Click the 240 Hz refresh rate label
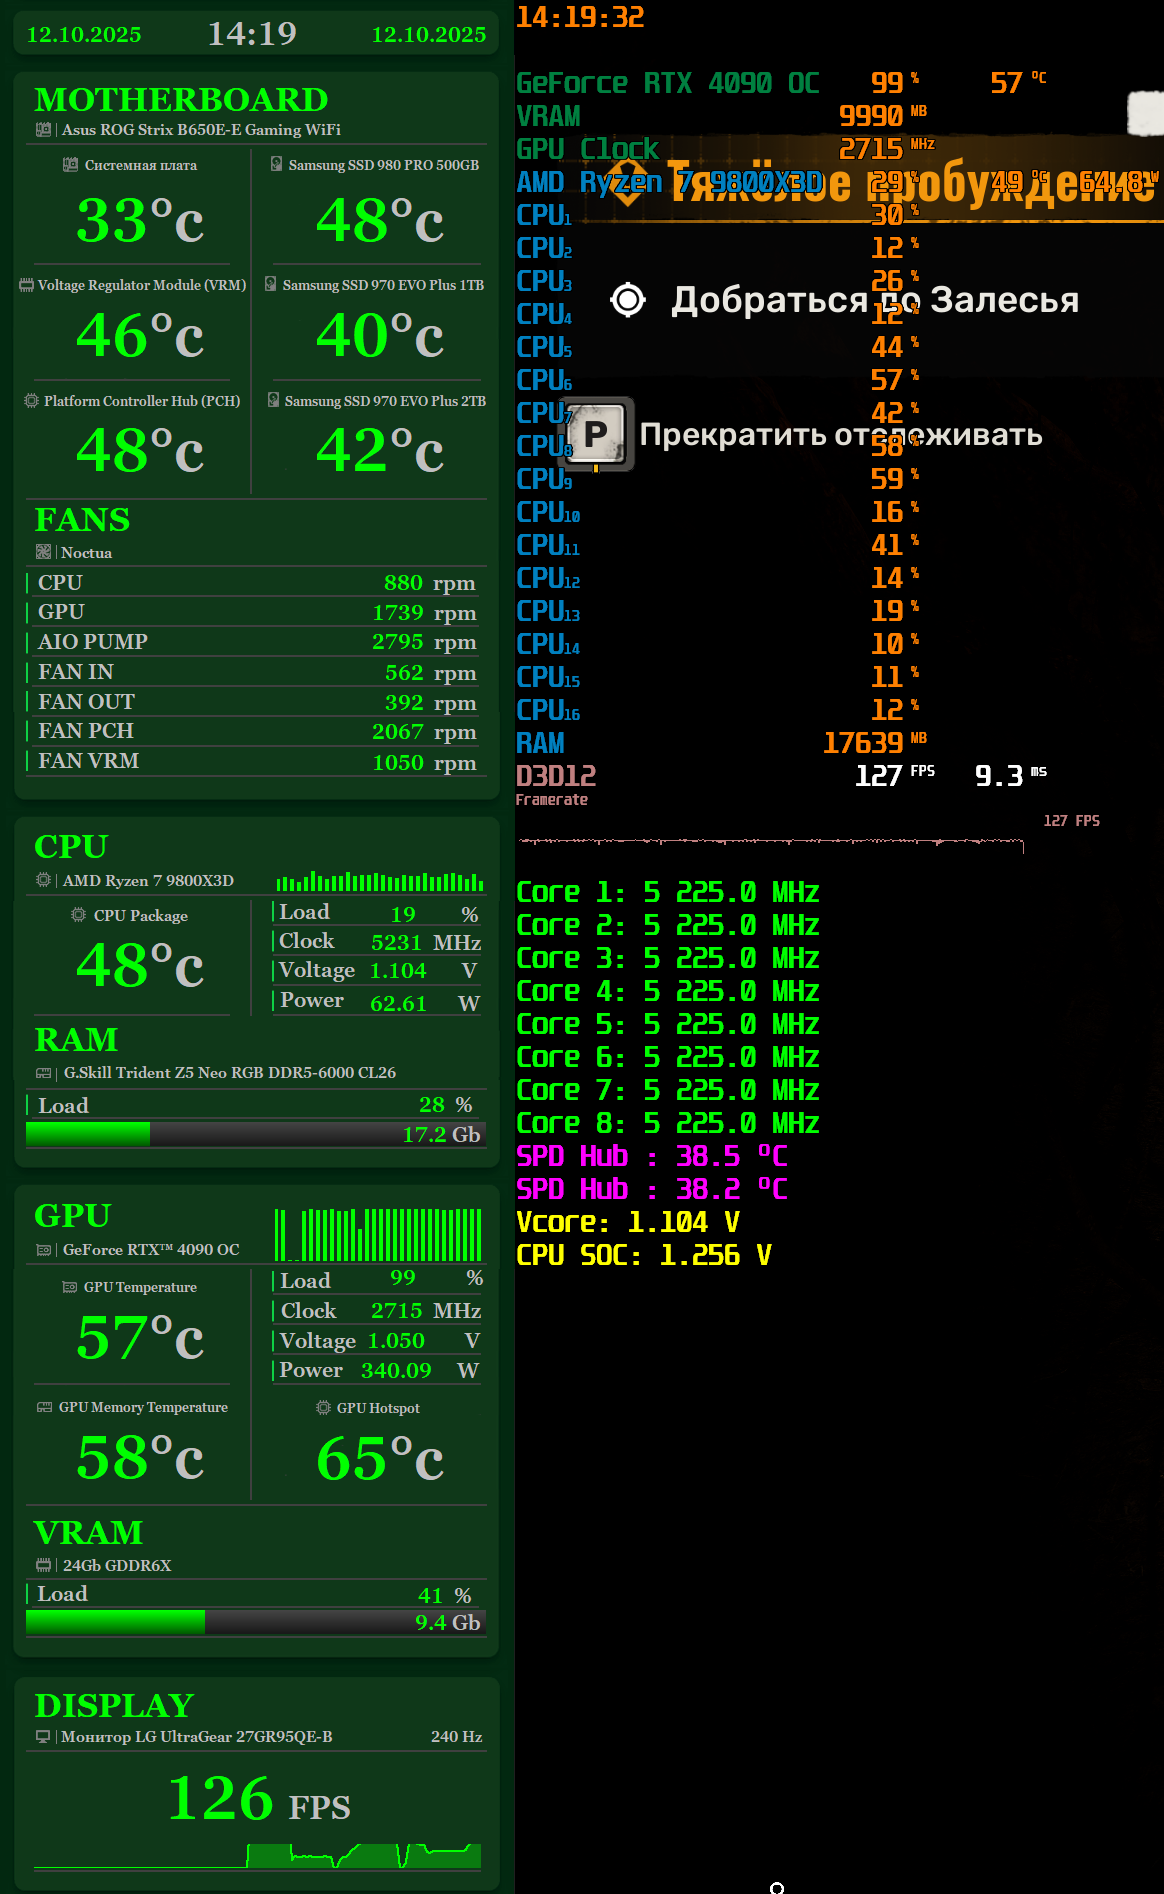 [x=456, y=1737]
